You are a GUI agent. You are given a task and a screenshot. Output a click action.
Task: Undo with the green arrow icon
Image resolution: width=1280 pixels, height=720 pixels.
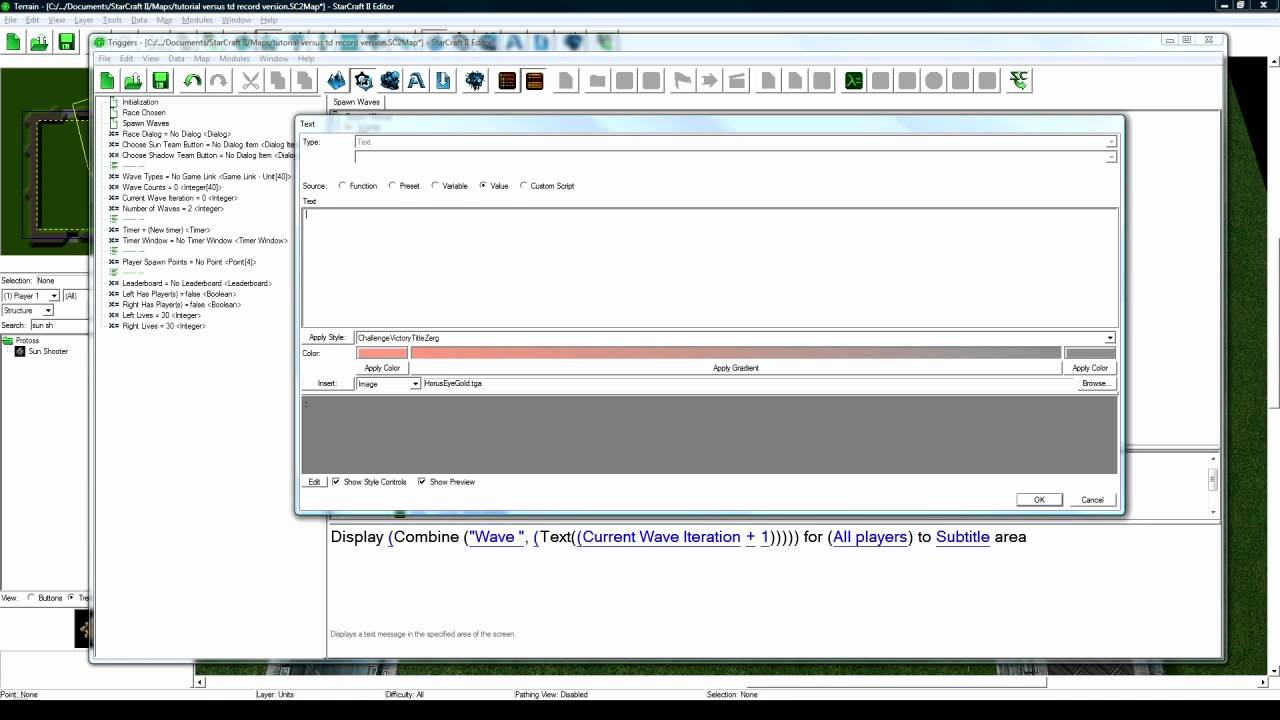[191, 81]
